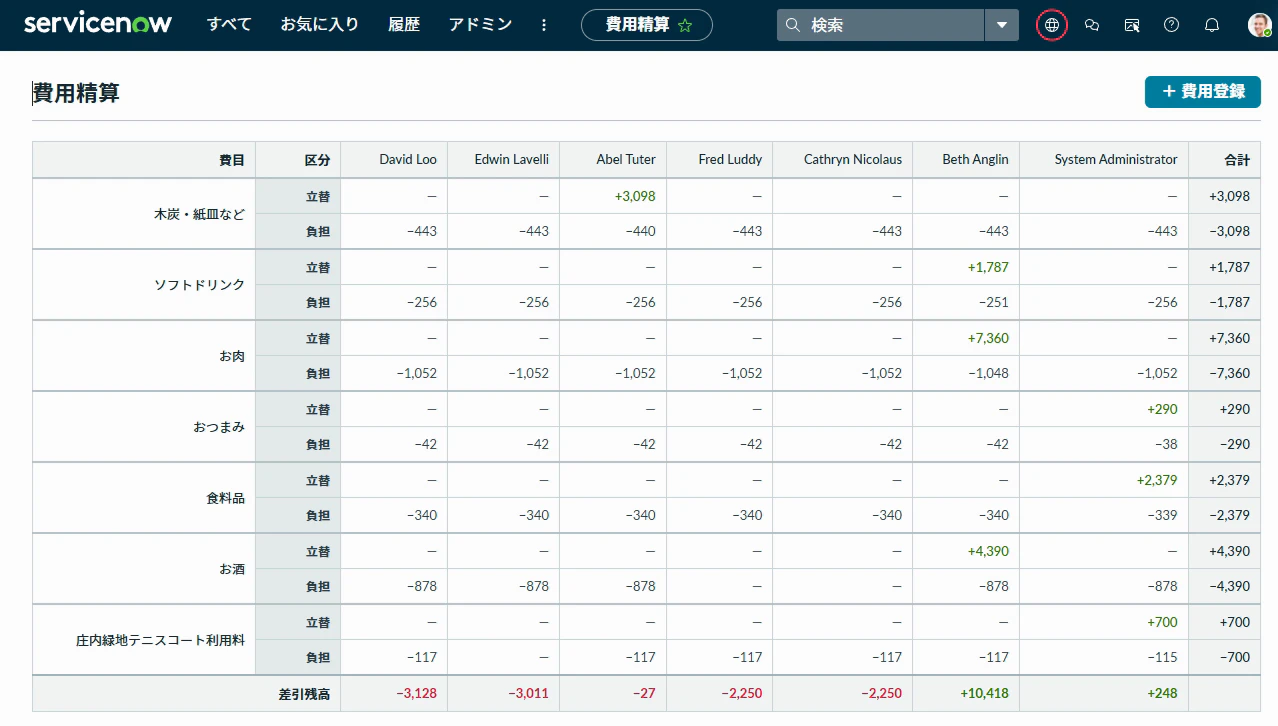Screen dimensions: 1278x726
Task: Open the help question mark icon
Action: [1172, 25]
